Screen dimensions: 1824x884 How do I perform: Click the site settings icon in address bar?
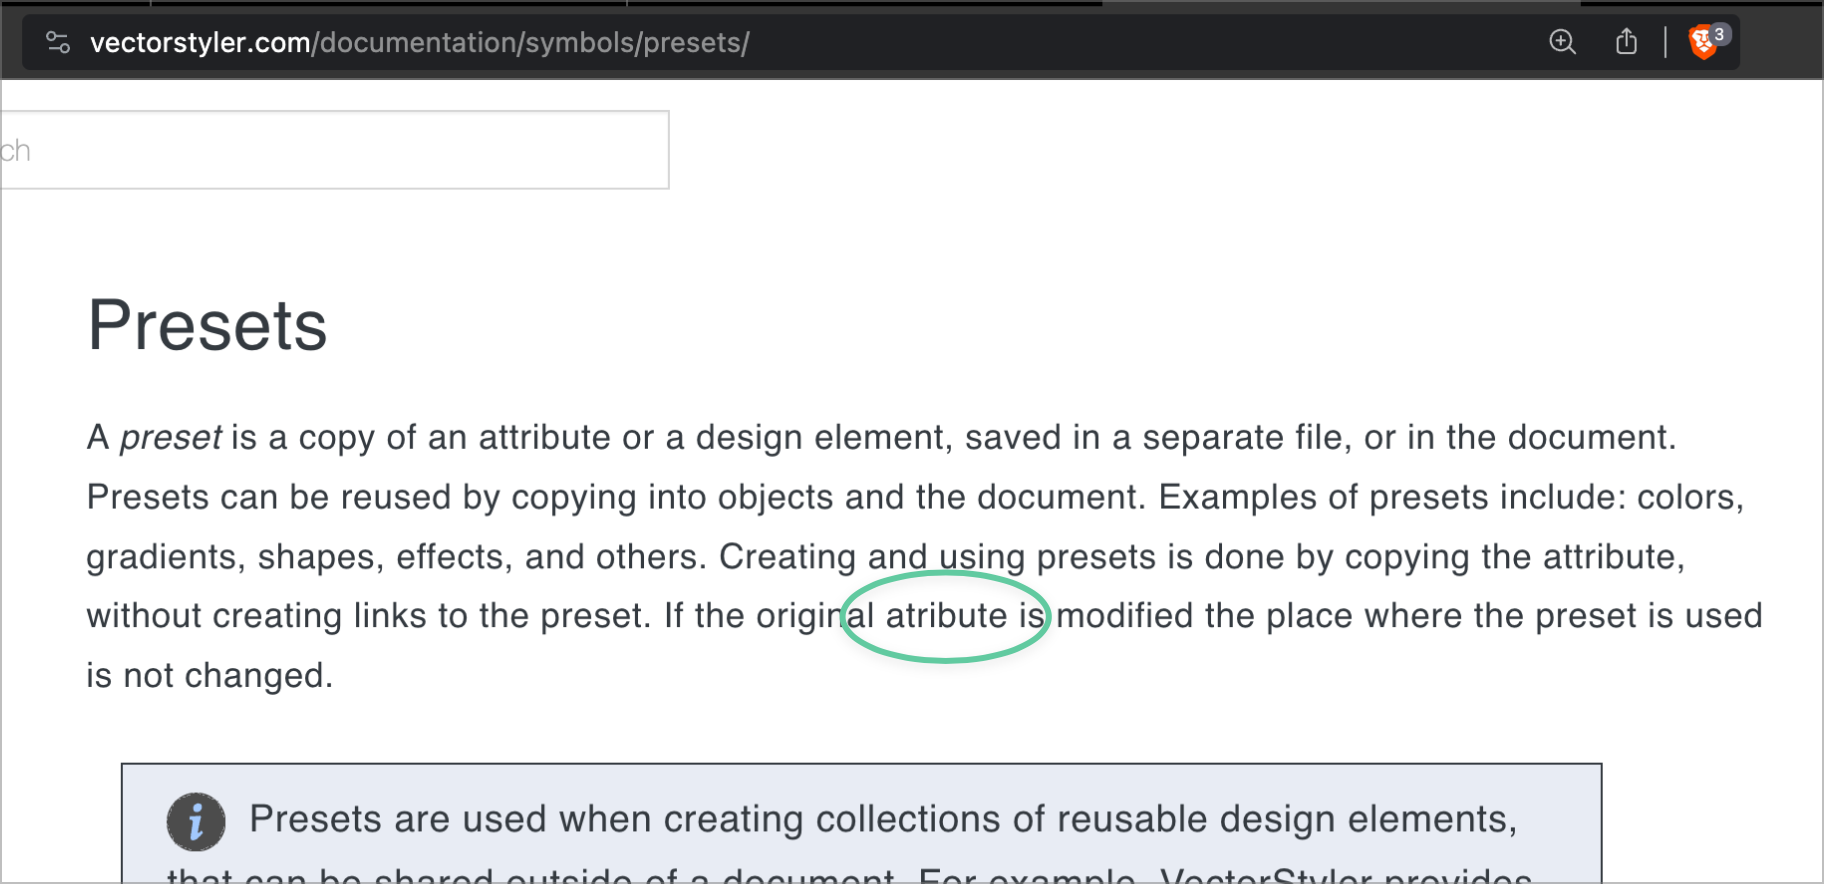[x=58, y=42]
